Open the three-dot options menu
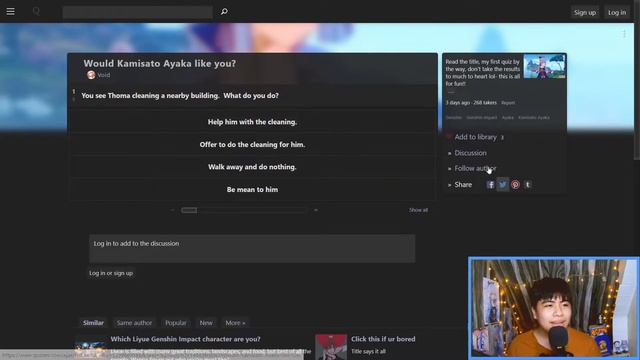 tap(624, 34)
